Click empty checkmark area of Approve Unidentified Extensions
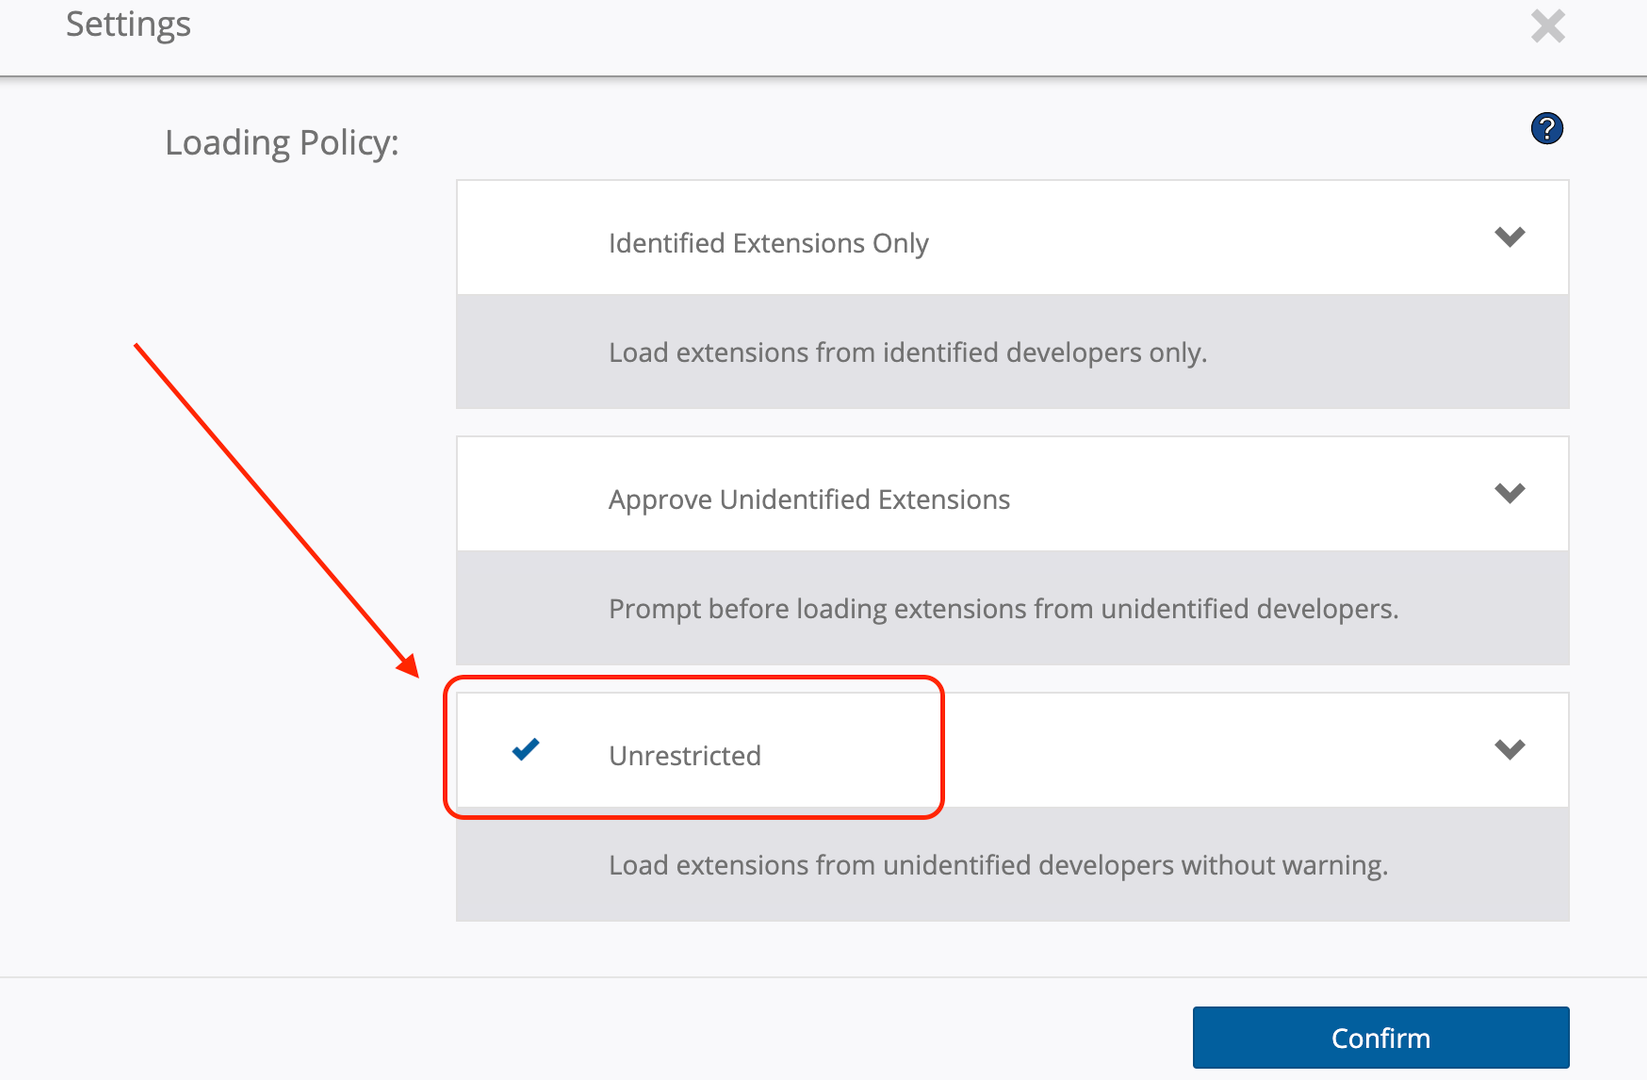The height and width of the screenshot is (1080, 1647). tap(526, 494)
